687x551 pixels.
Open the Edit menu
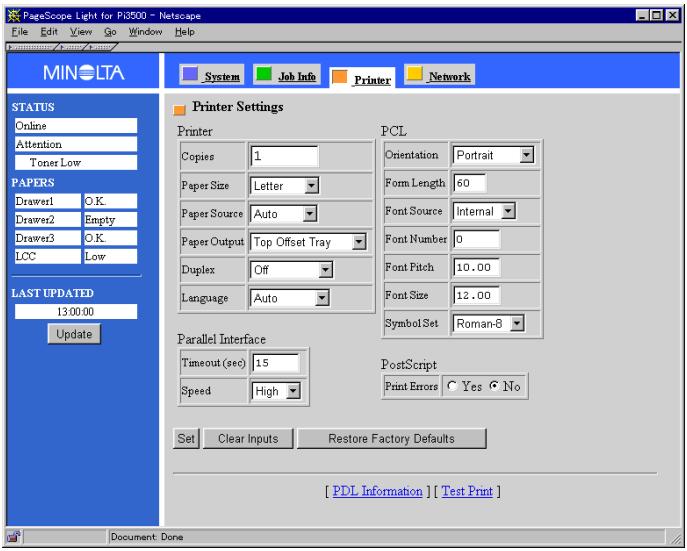[49, 32]
